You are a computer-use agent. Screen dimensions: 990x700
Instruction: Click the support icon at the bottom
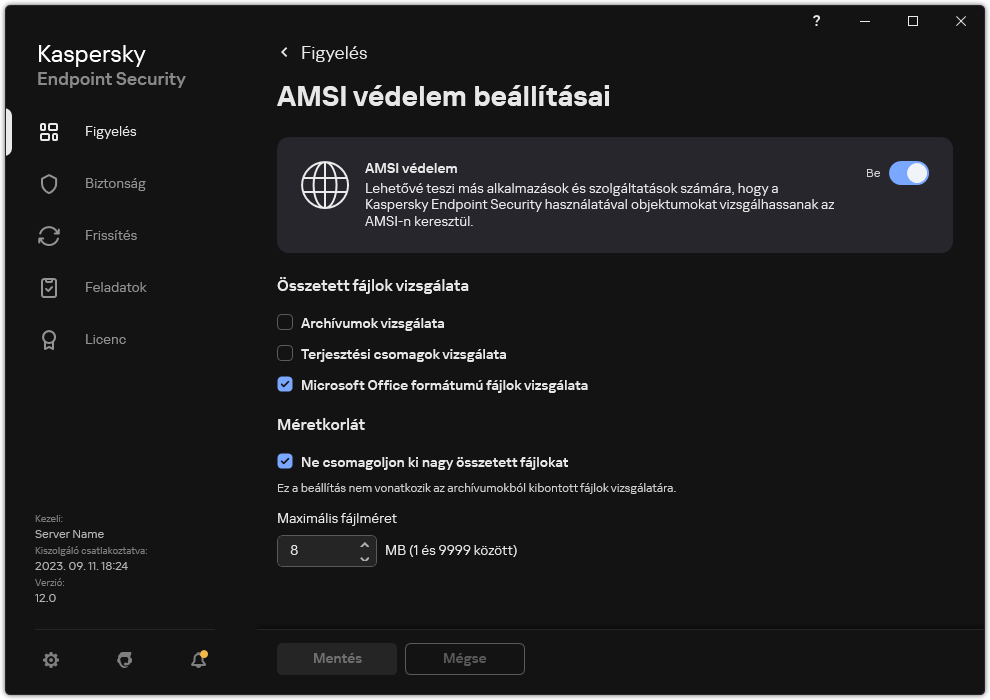[x=124, y=660]
